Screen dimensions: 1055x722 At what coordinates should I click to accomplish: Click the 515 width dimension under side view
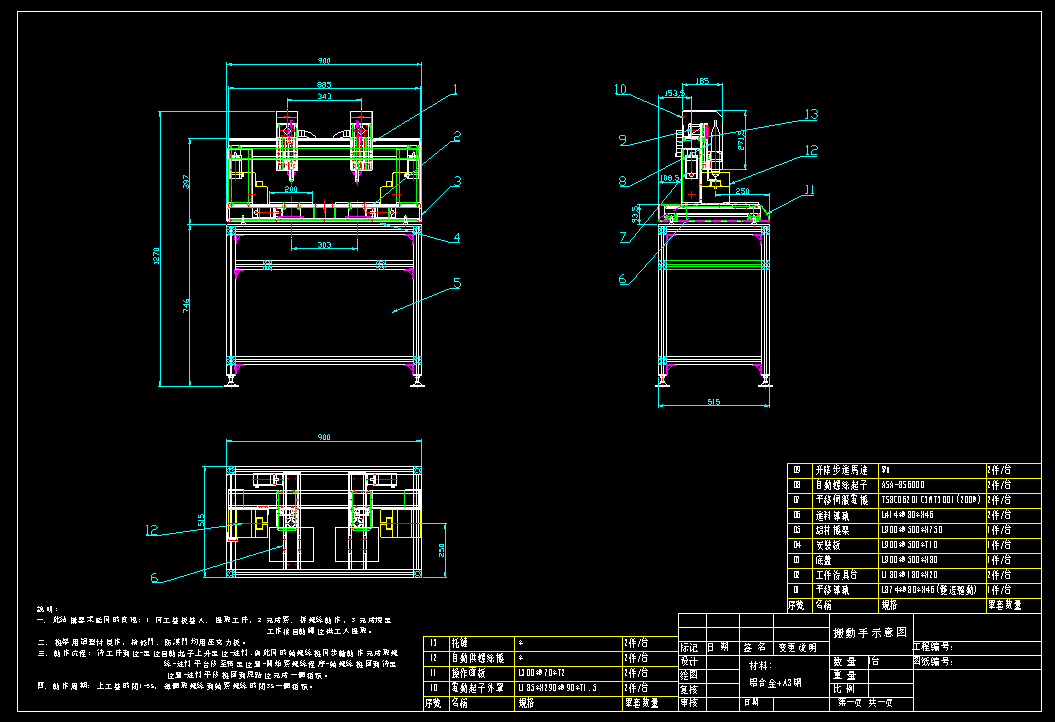(x=714, y=402)
